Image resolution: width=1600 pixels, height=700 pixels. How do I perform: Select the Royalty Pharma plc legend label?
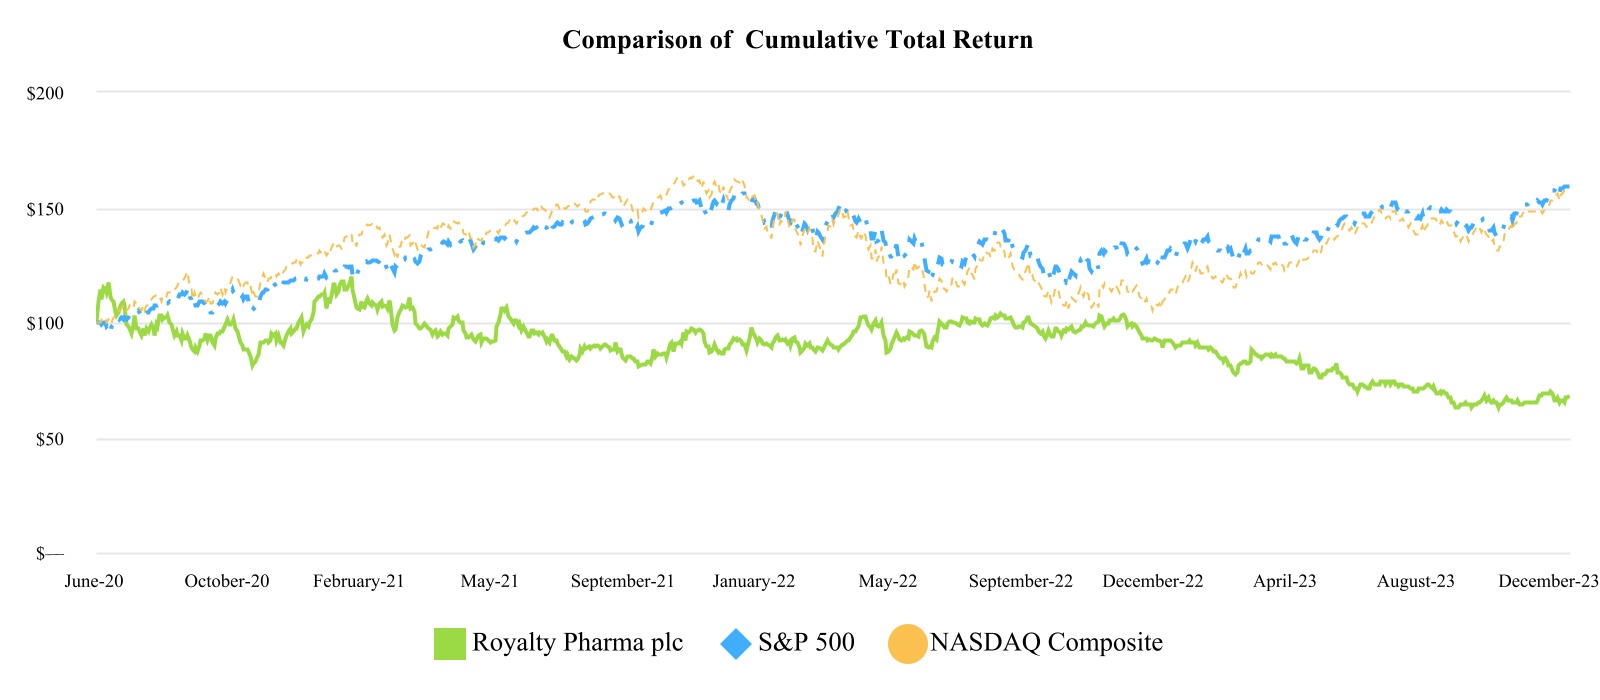577,642
